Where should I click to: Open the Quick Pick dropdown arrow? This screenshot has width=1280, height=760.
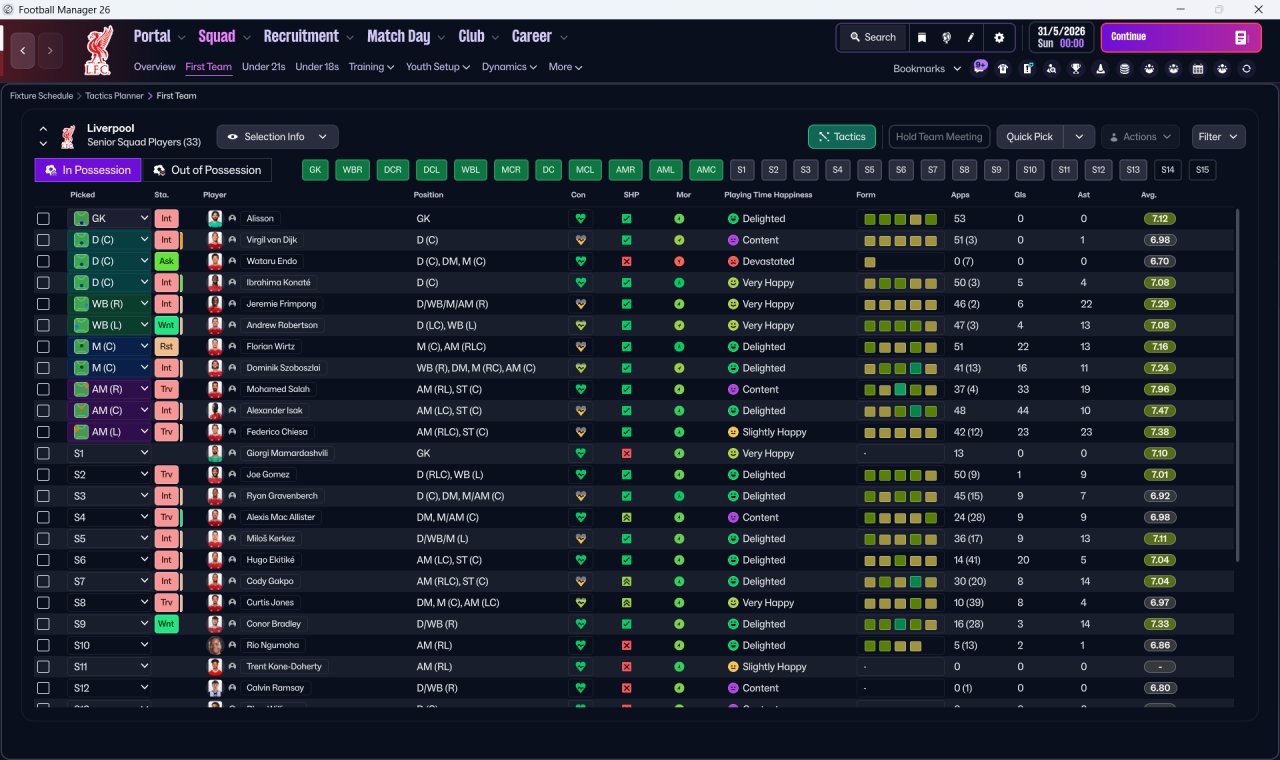point(1079,137)
